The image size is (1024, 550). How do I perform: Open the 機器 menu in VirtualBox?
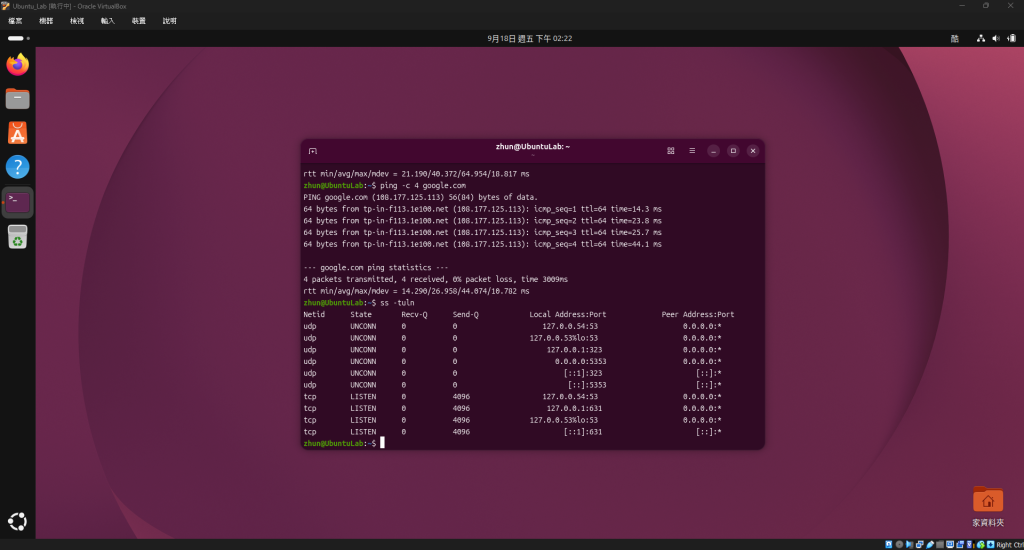46,21
